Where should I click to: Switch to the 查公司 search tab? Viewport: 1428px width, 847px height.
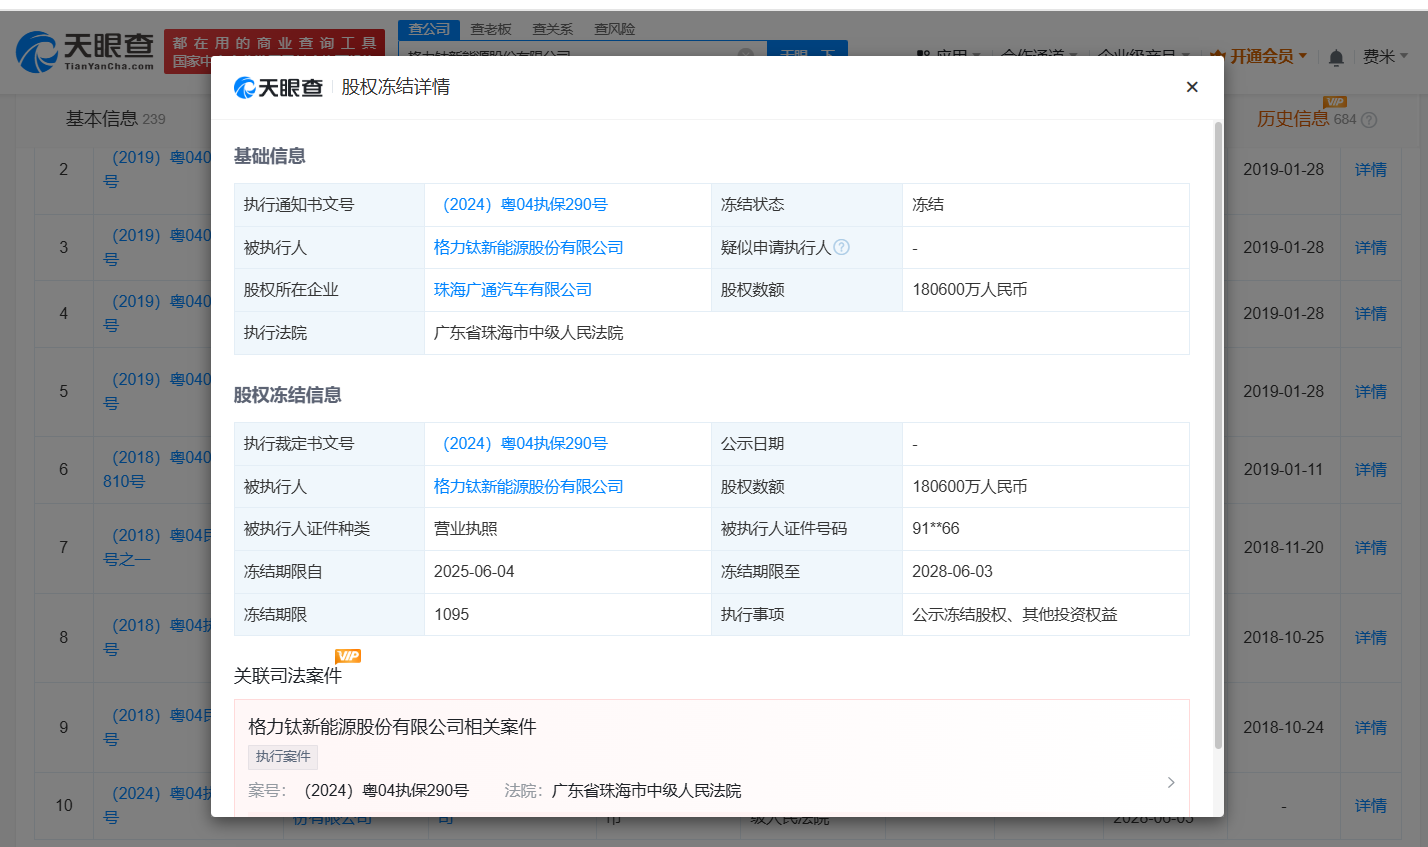[429, 30]
